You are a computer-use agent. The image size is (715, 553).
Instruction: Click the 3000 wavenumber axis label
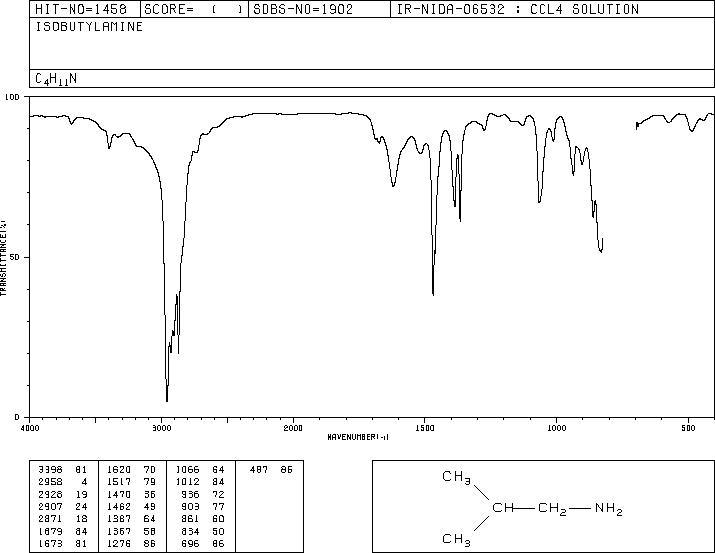(x=161, y=428)
